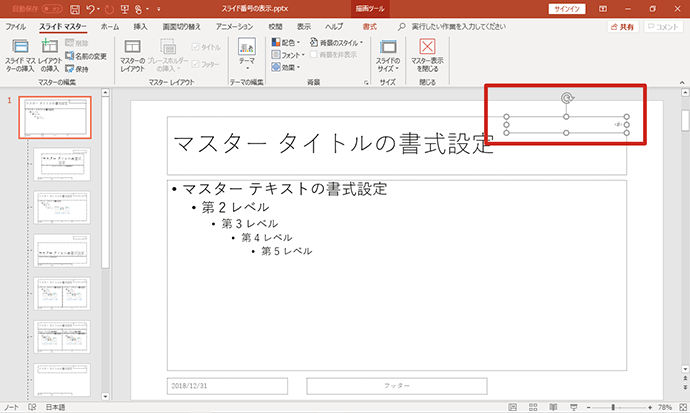Click the Save icon in the title bar
This screenshot has height=413, width=690.
[x=75, y=9]
